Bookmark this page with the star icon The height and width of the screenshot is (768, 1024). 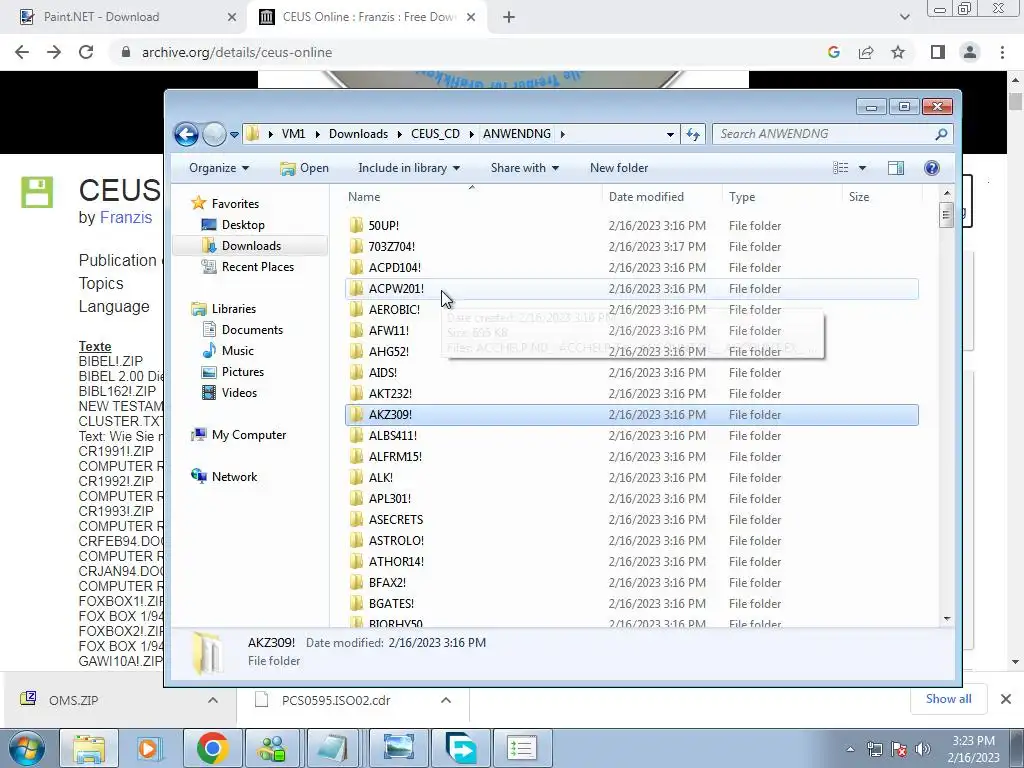coord(898,52)
